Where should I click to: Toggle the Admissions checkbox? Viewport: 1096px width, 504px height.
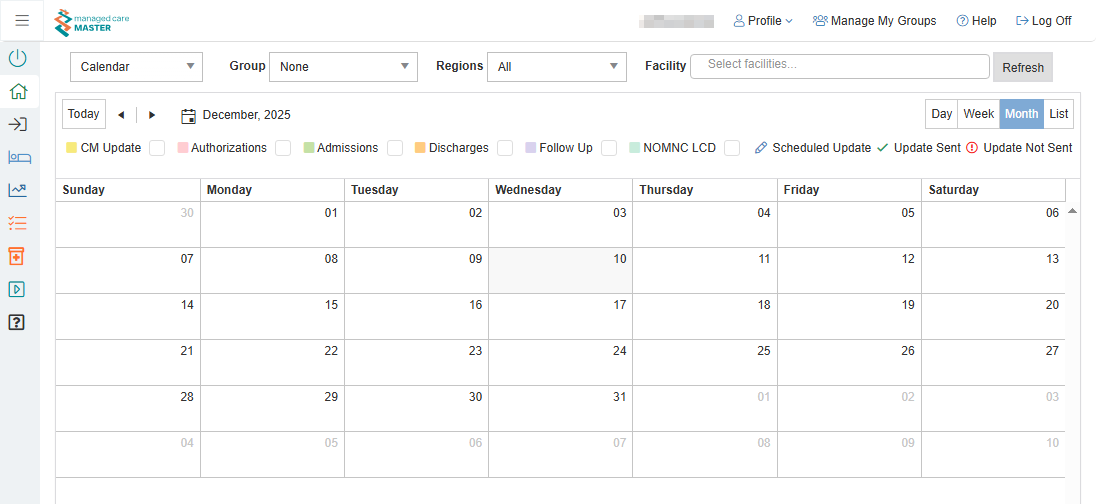pos(395,148)
